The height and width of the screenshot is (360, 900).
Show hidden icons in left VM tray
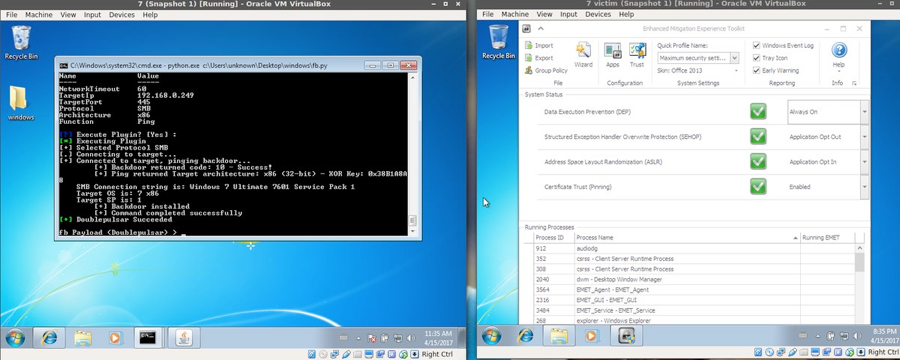[x=359, y=338]
